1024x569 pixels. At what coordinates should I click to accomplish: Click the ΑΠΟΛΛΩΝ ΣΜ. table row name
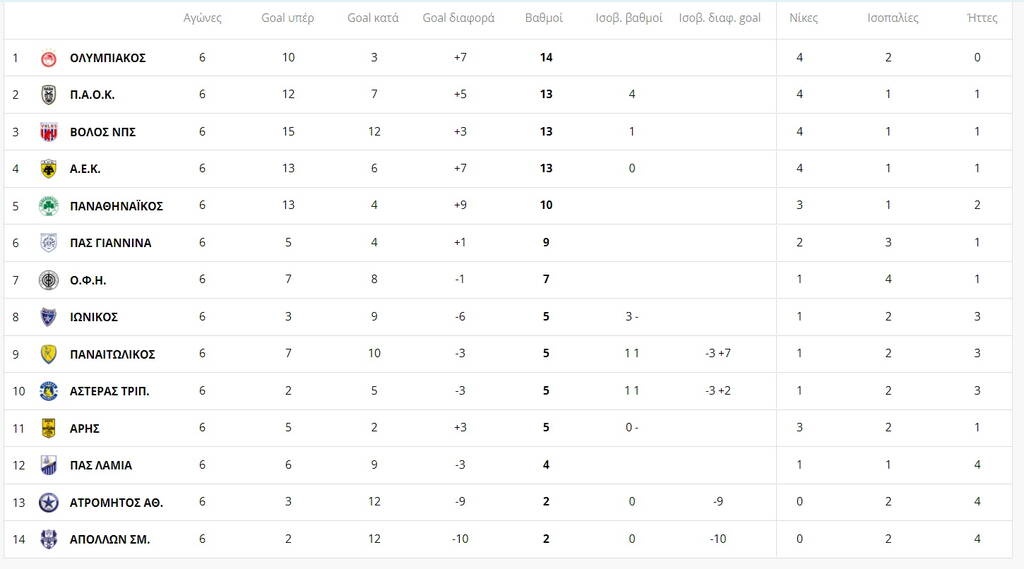pyautogui.click(x=110, y=539)
